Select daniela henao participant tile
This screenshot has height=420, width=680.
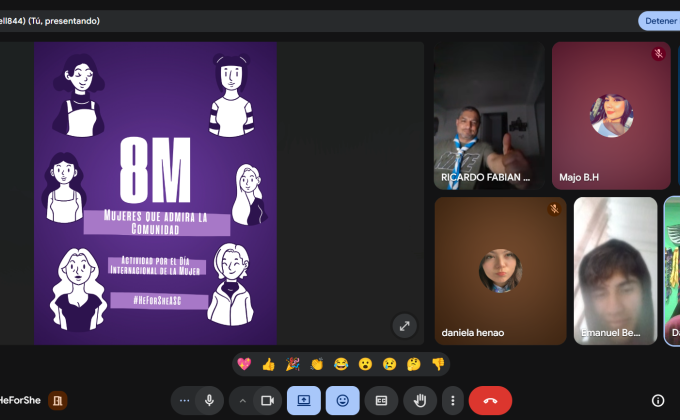point(500,270)
